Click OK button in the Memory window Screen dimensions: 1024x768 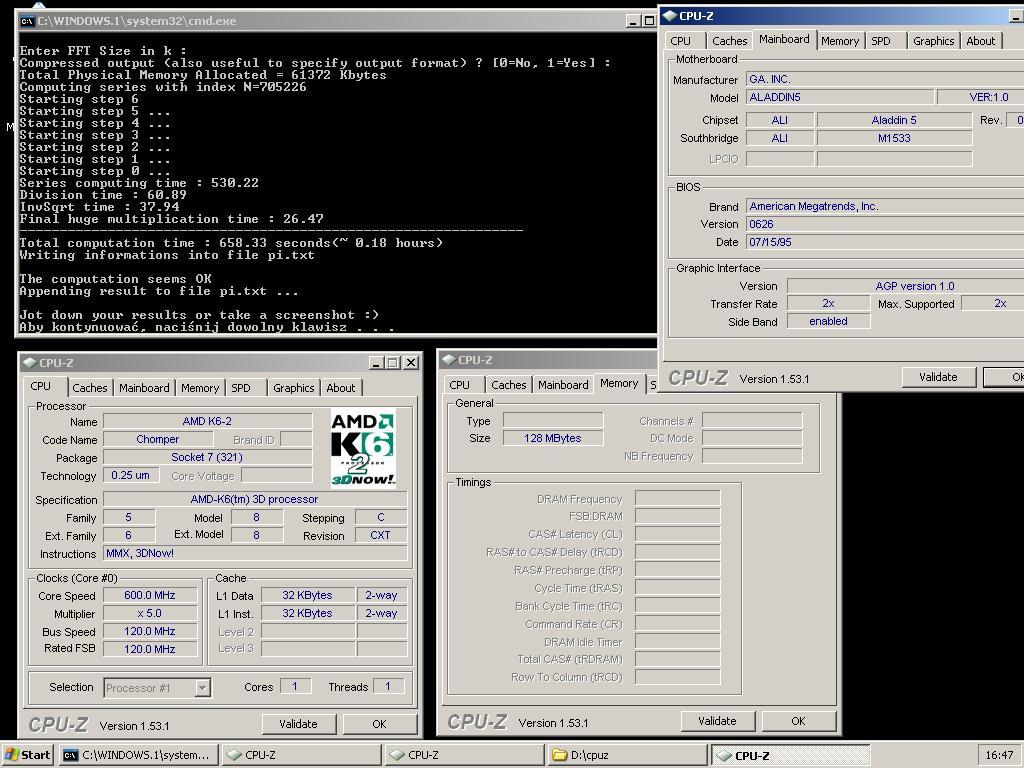(x=799, y=721)
